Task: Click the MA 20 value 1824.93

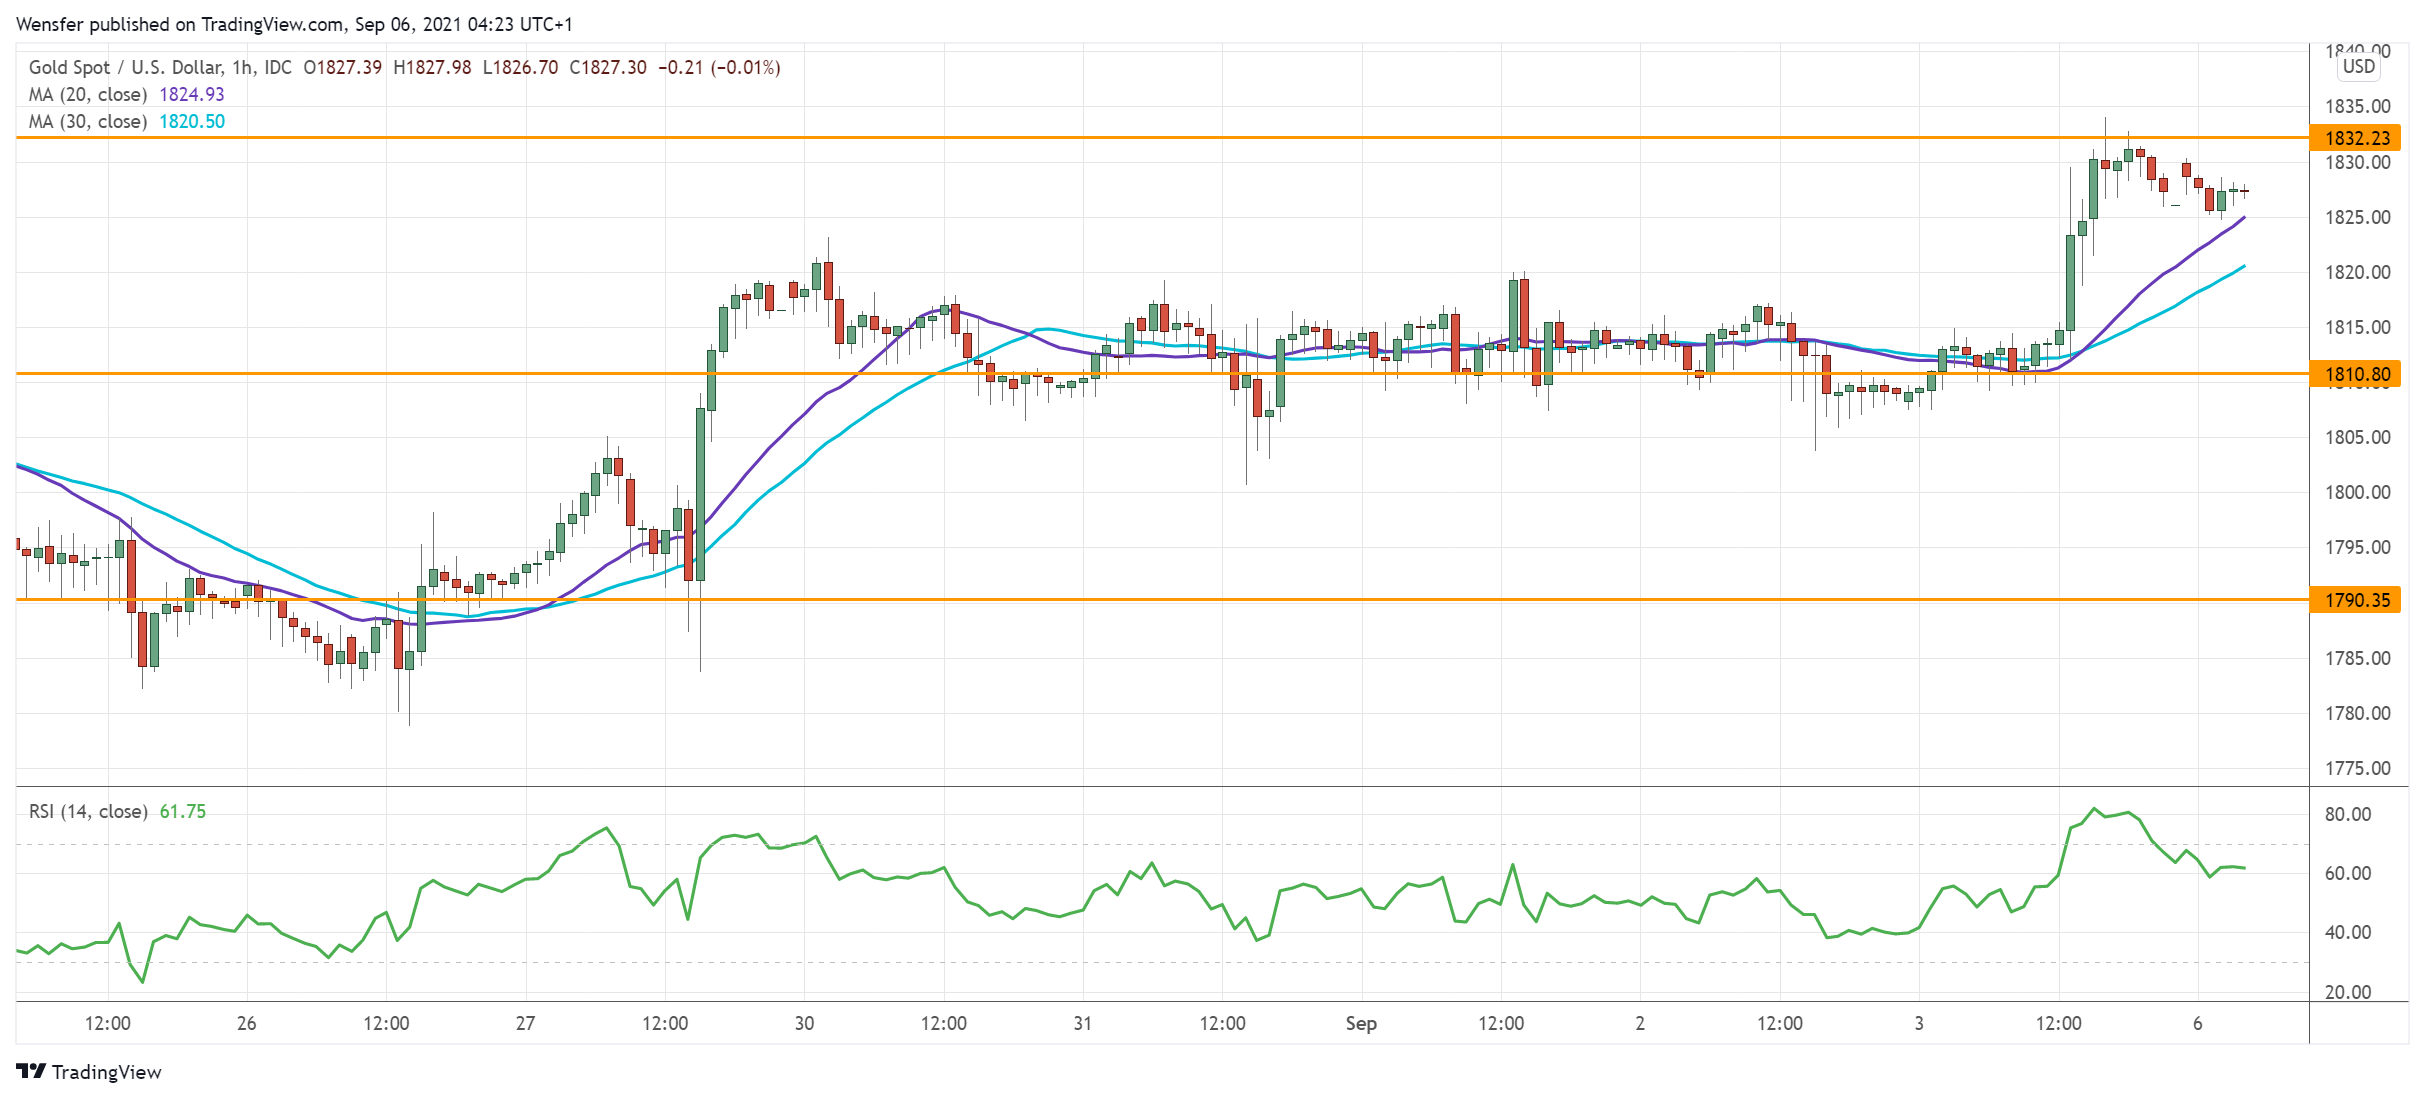Action: pos(192,94)
